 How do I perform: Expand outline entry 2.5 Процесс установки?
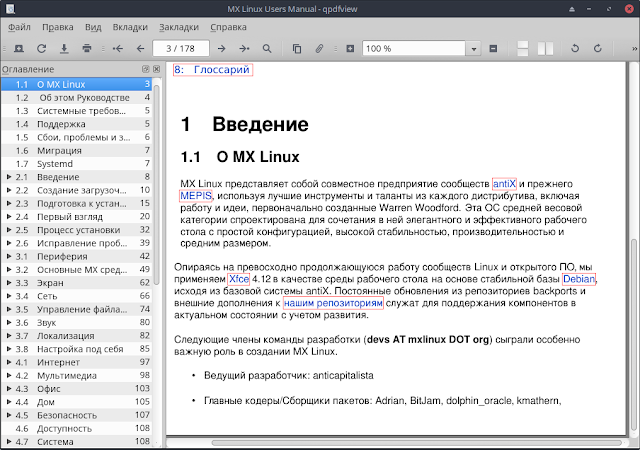[9, 230]
